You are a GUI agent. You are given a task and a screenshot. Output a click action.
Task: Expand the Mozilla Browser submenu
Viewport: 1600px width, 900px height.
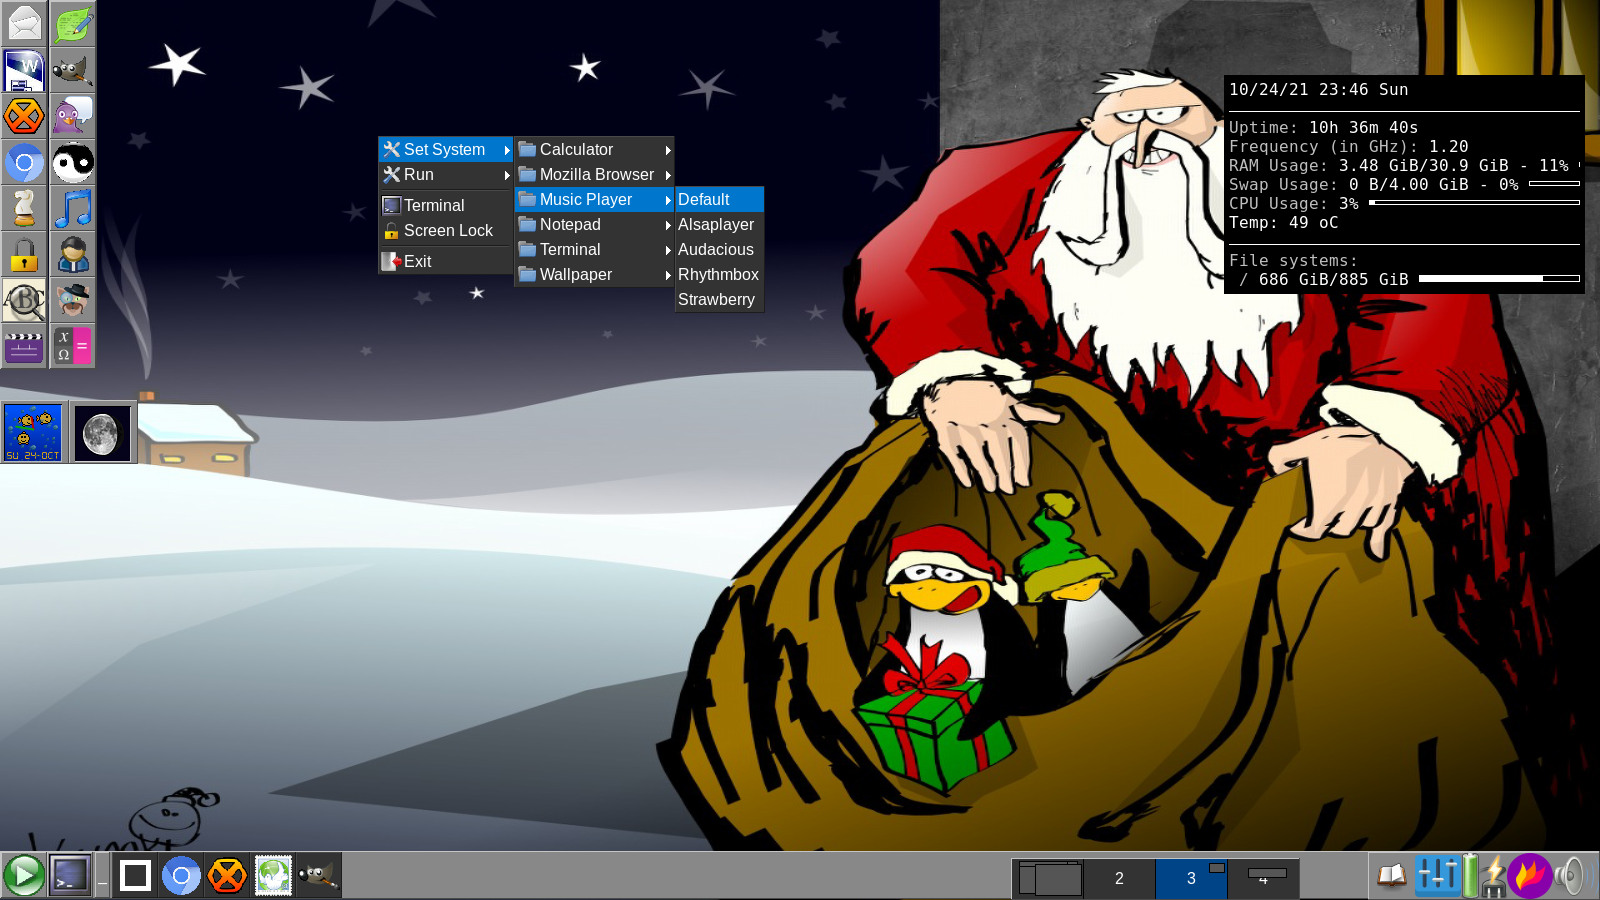594,175
